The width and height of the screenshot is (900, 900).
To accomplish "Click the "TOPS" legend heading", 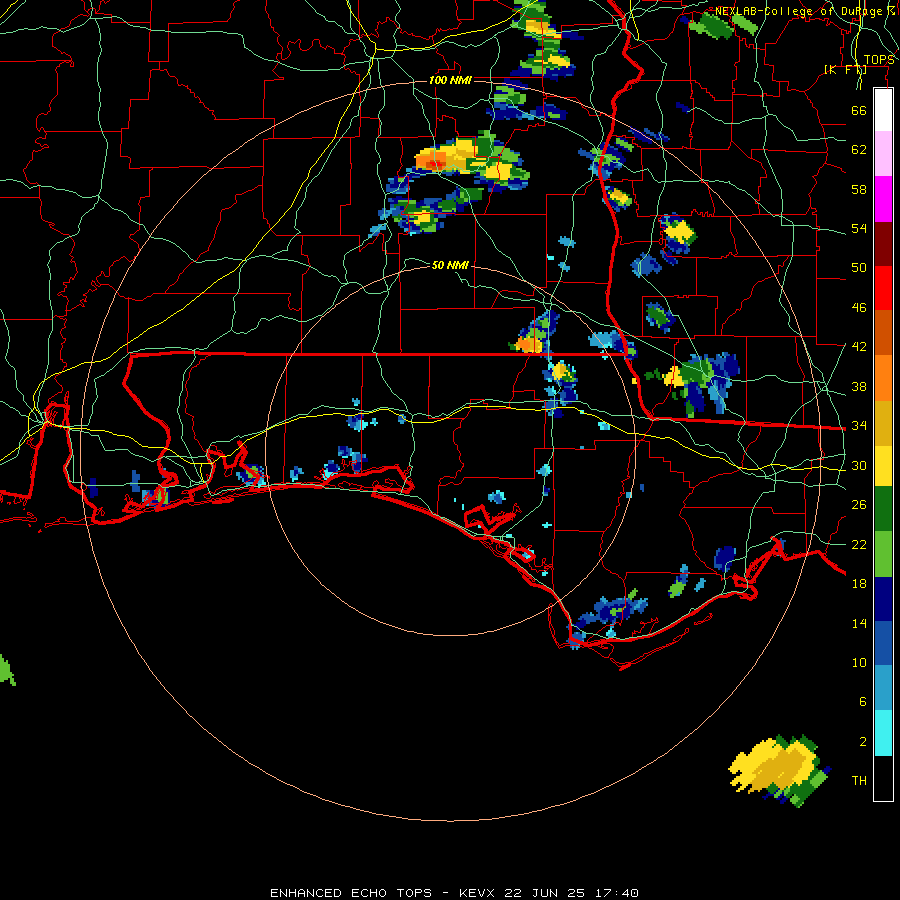I will click(x=879, y=60).
